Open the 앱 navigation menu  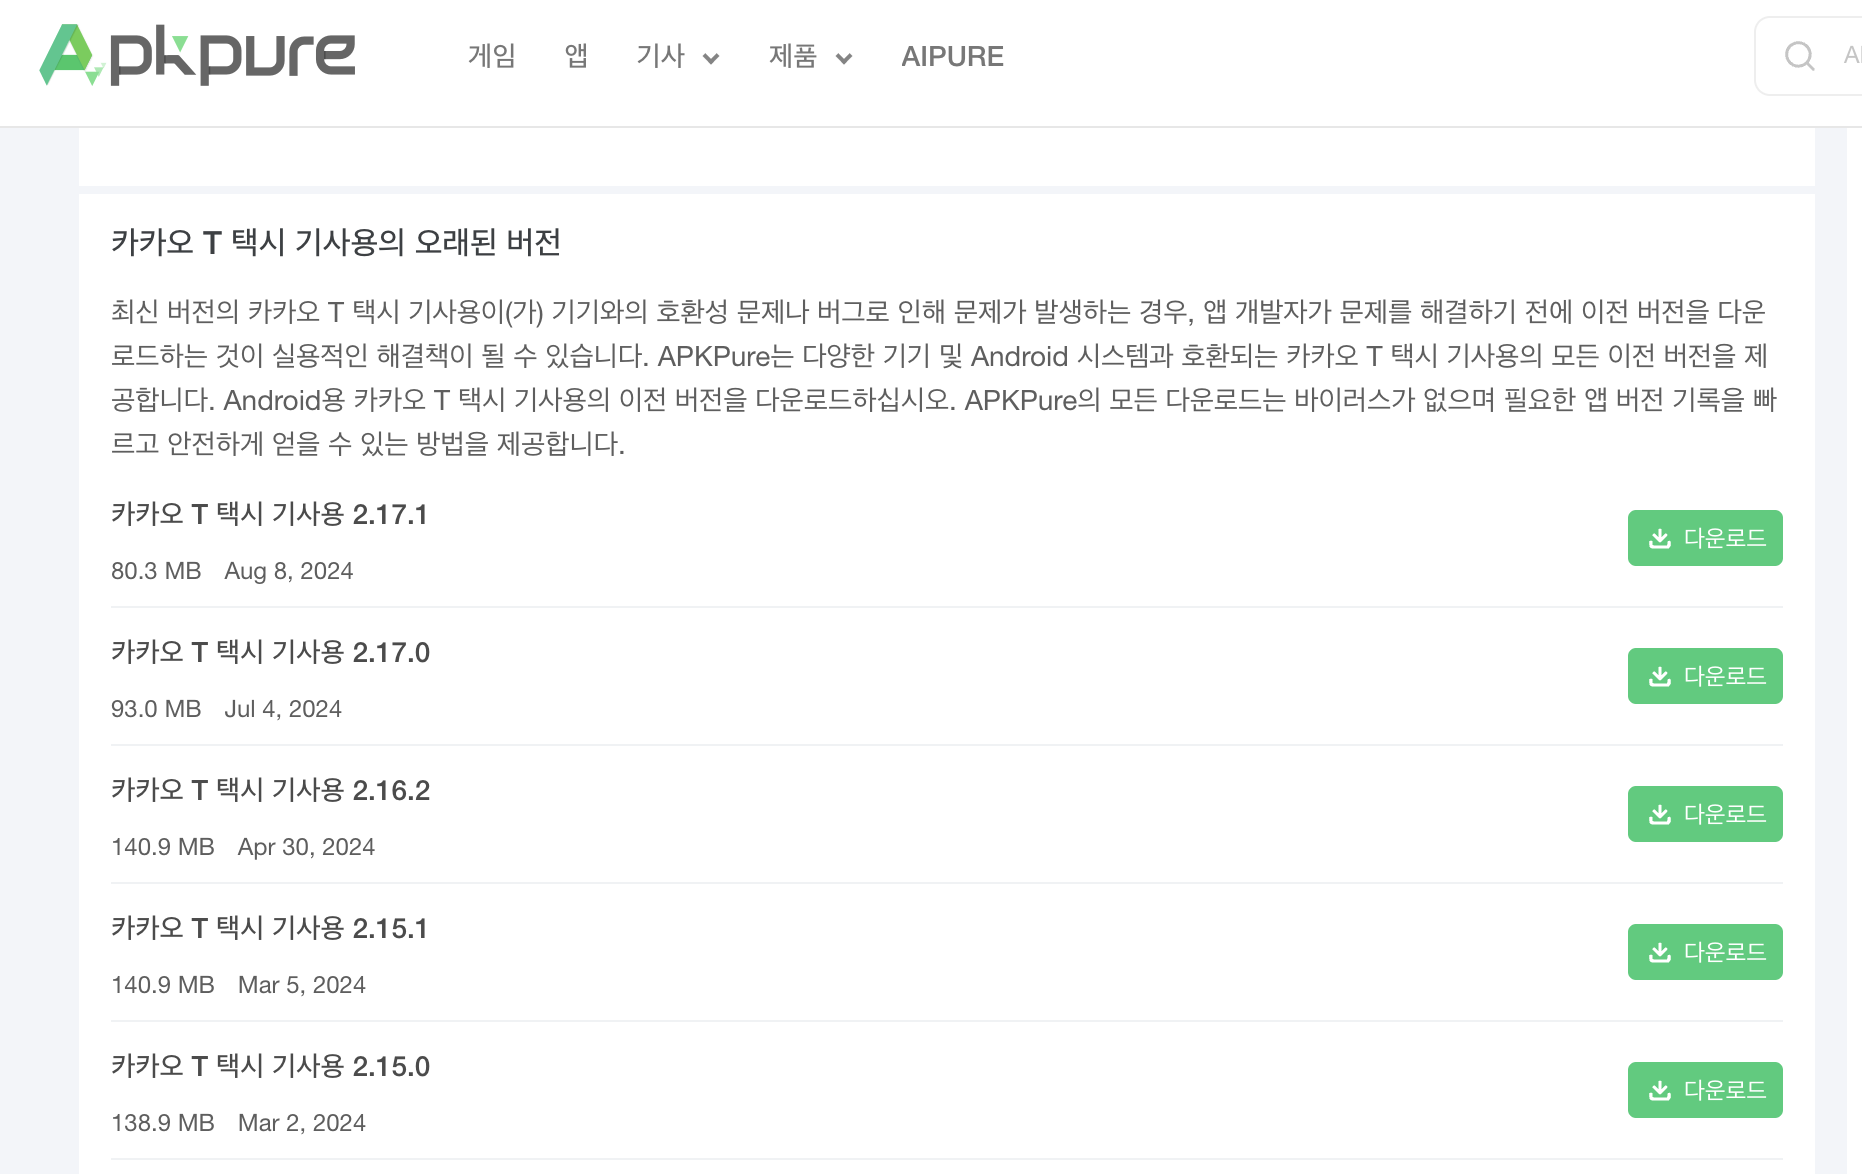(576, 57)
